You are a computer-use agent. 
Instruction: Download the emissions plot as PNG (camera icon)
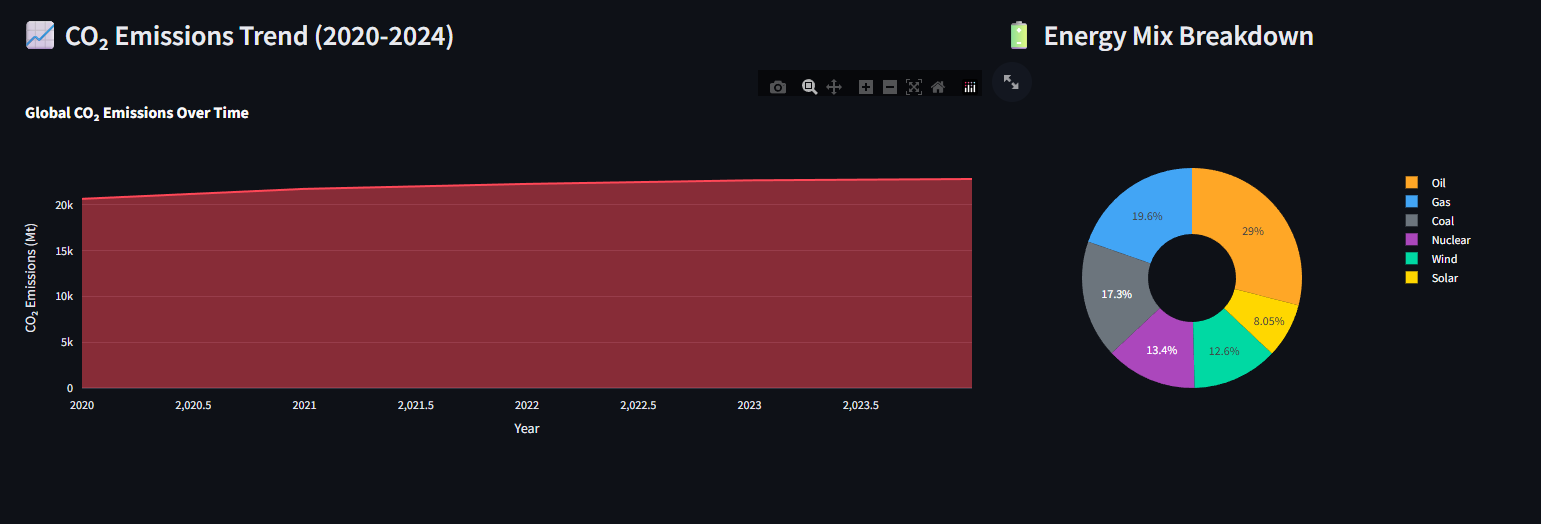pos(778,87)
